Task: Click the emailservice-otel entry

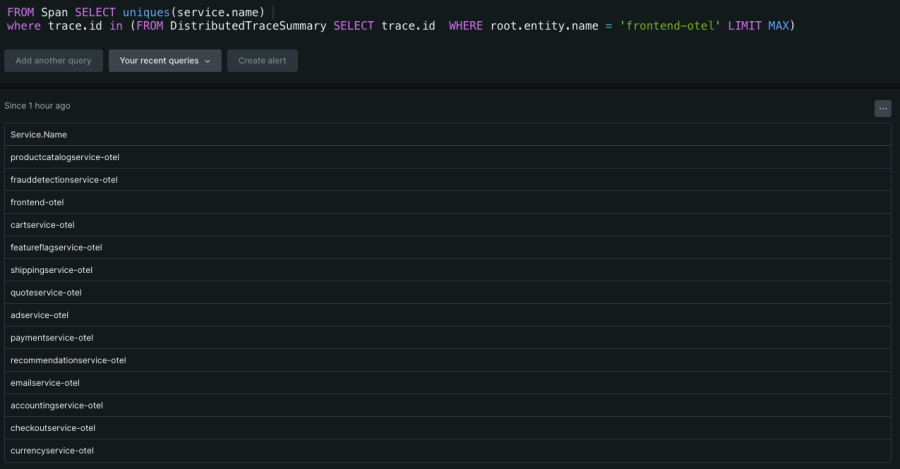Action: [45, 383]
